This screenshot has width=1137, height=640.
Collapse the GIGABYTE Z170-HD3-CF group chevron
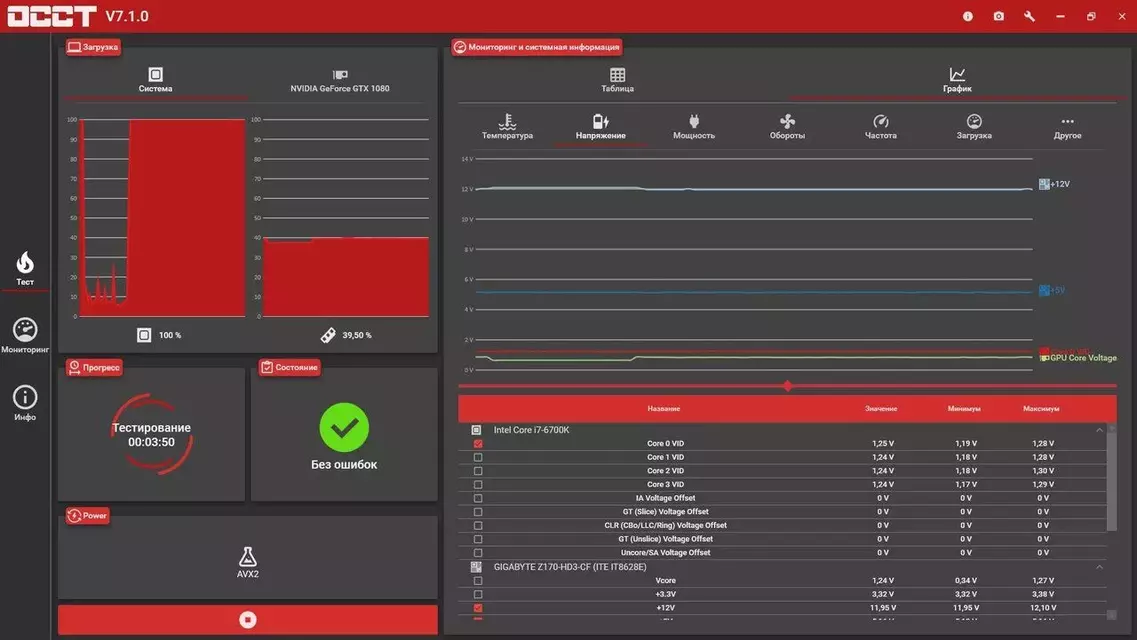(1099, 567)
